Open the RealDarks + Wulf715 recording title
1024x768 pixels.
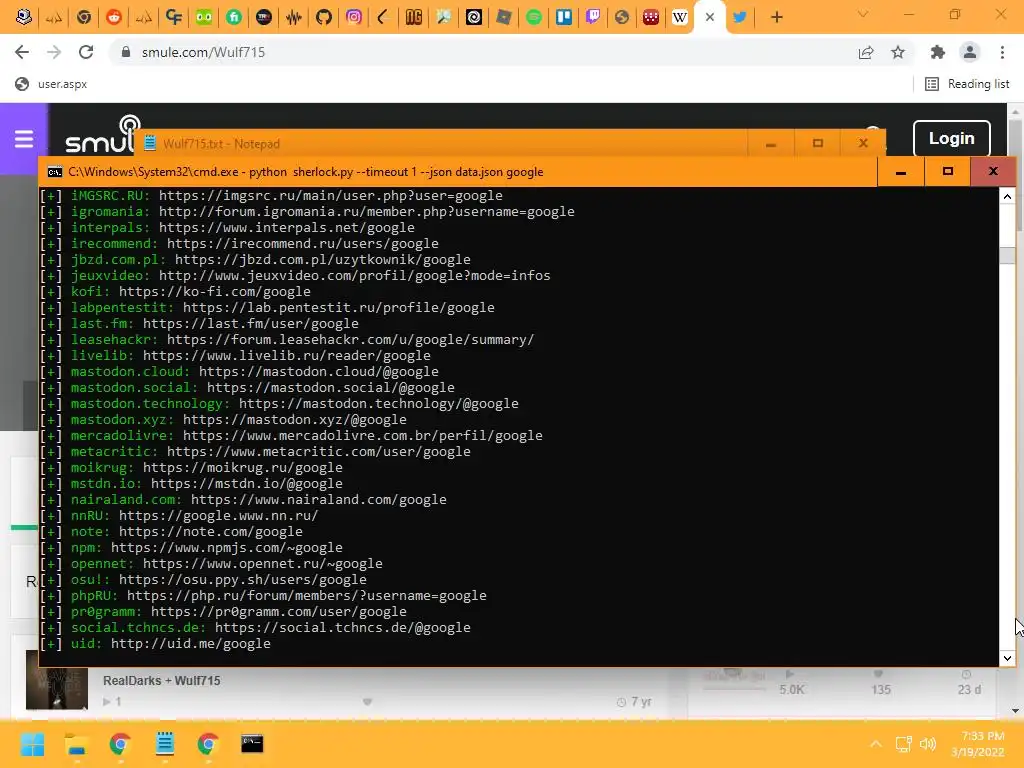click(161, 680)
